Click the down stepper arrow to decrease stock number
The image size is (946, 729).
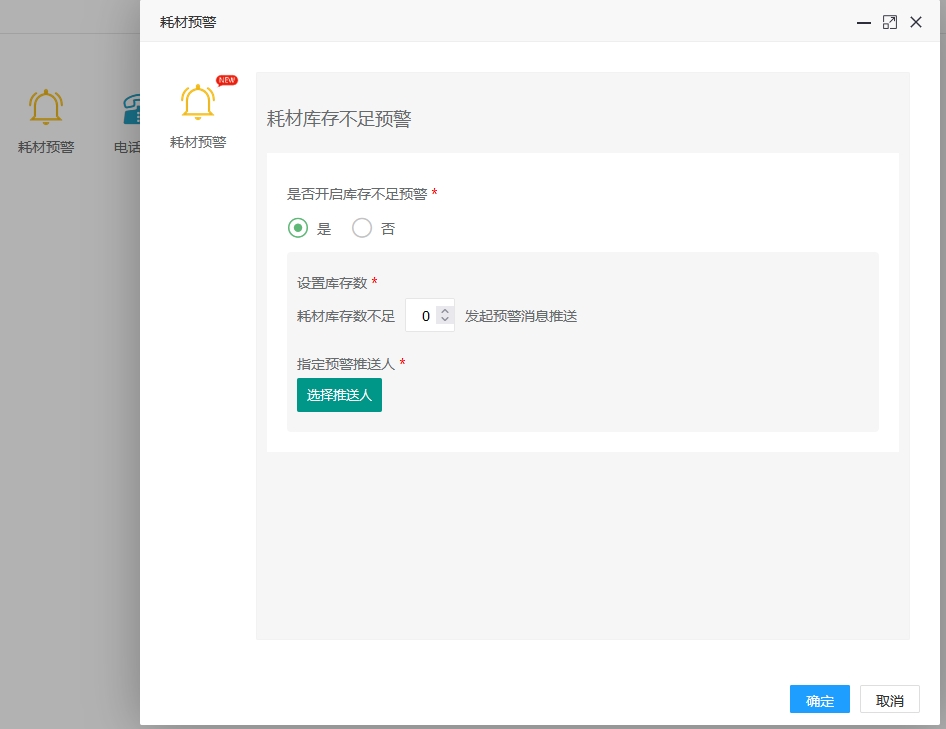[x=444, y=320]
